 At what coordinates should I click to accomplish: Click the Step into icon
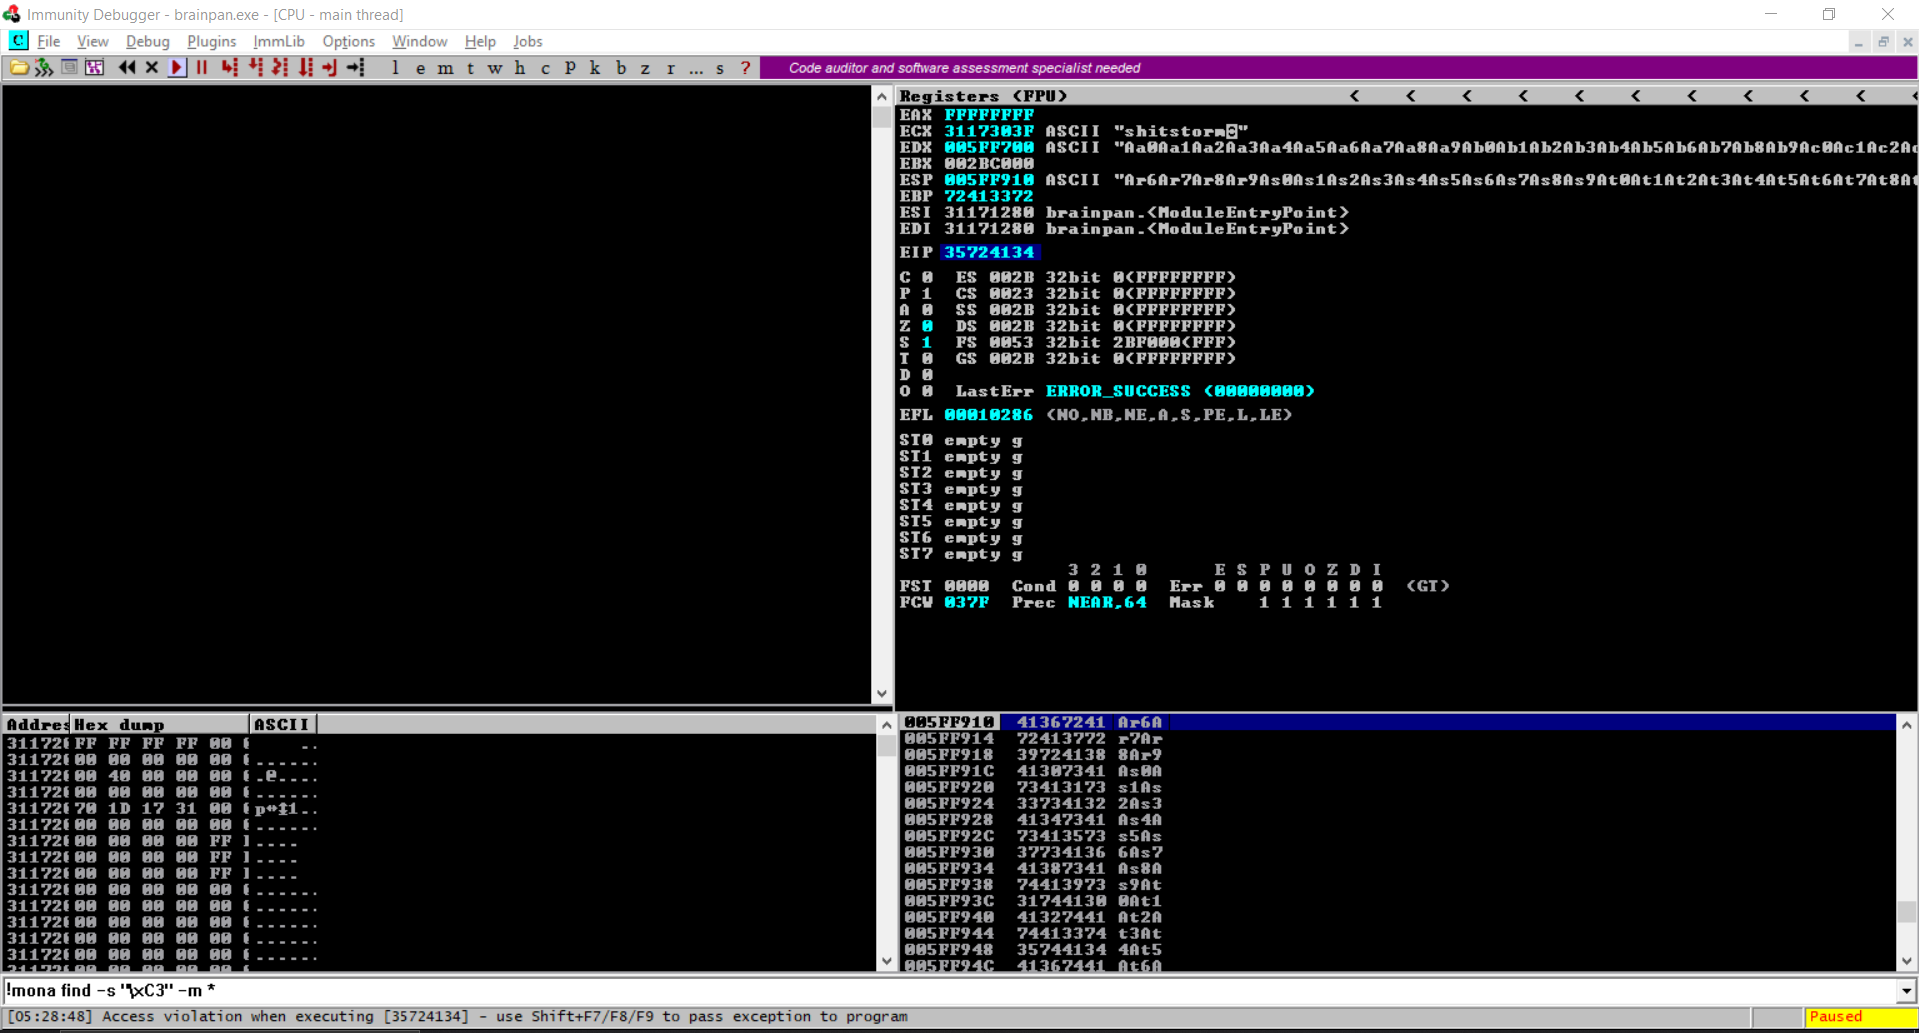click(x=229, y=68)
